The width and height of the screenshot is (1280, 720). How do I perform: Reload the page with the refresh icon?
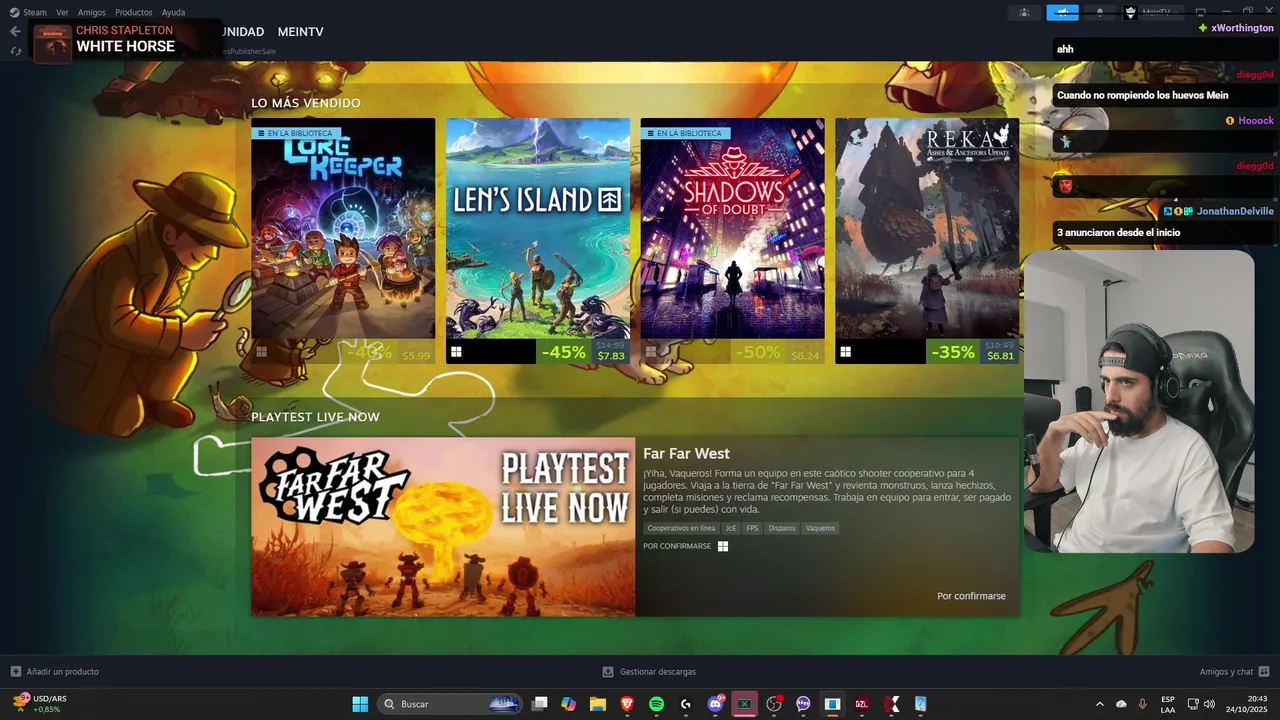pyautogui.click(x=15, y=51)
